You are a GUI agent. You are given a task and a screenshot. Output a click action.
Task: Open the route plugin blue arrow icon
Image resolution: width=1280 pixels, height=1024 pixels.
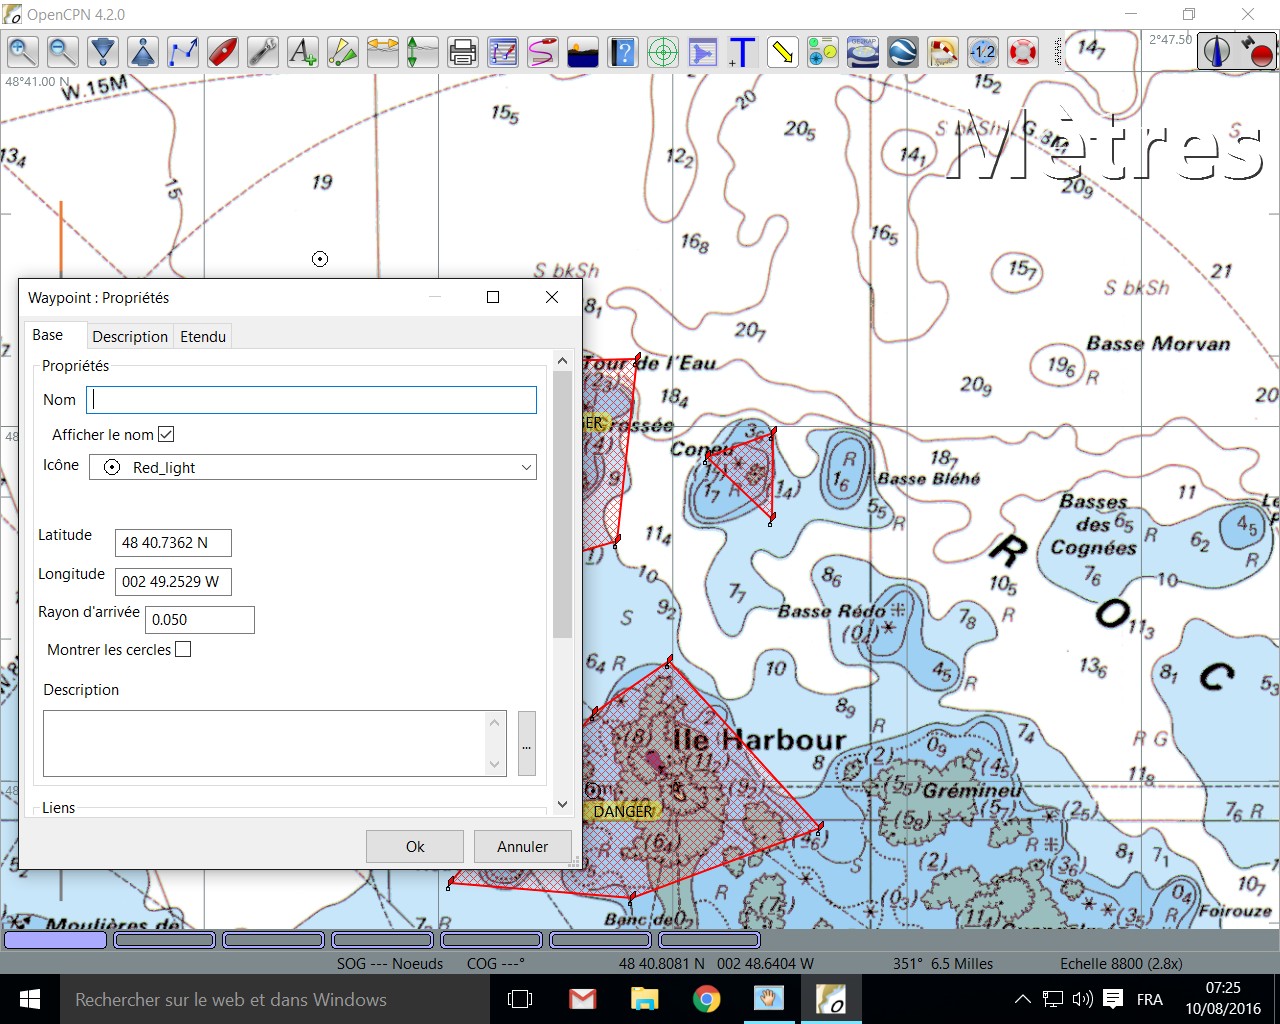tap(702, 51)
